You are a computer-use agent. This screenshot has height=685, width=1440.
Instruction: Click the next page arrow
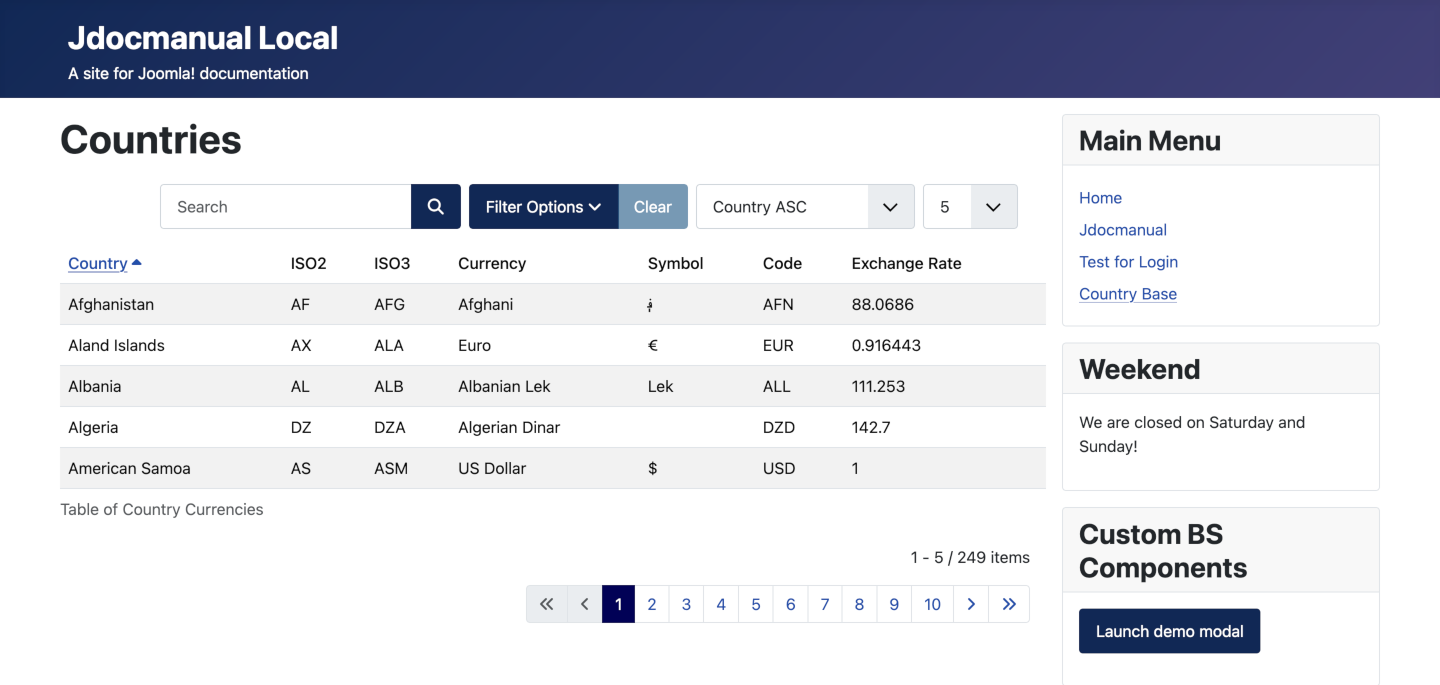click(970, 604)
